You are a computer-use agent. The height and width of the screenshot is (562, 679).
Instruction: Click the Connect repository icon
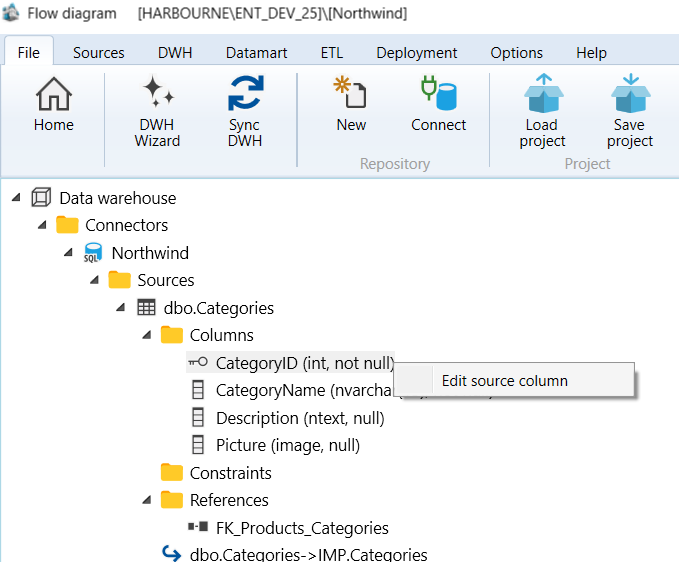coord(438,93)
